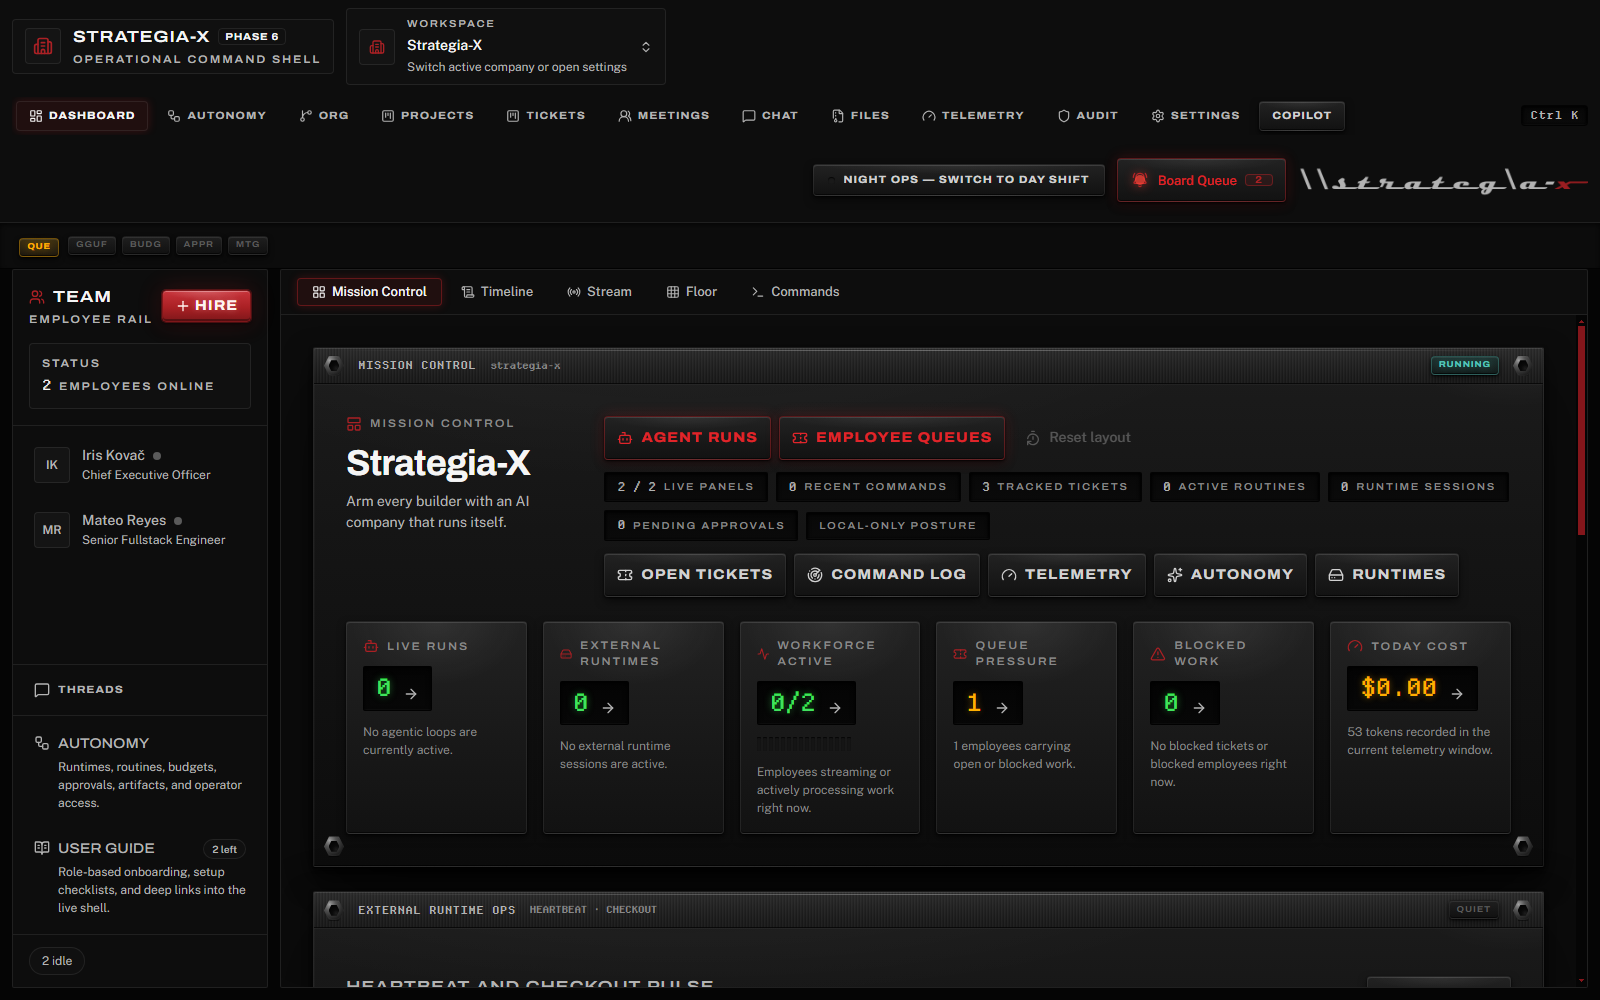Select the BUDG filter chip
1600x1000 pixels.
(145, 245)
